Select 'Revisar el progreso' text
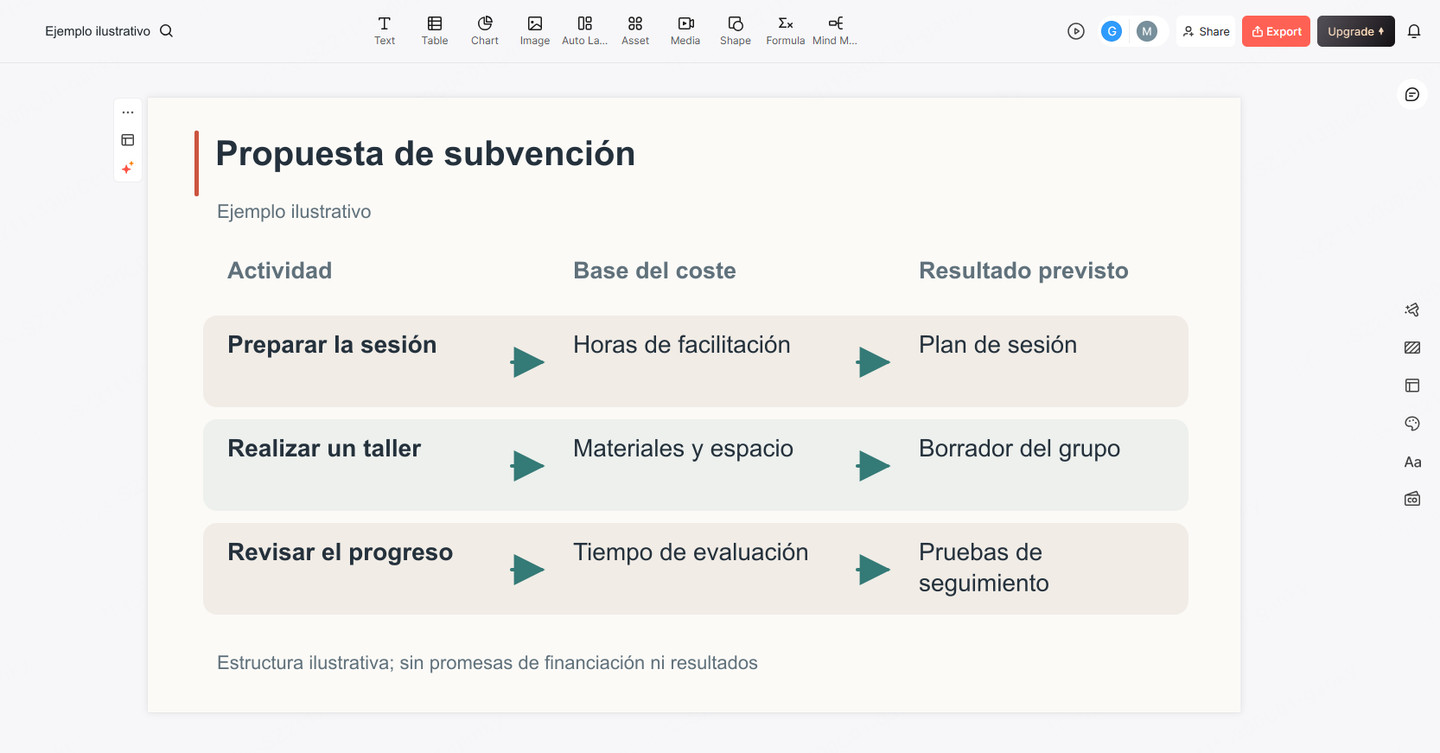1440x753 pixels. point(340,553)
